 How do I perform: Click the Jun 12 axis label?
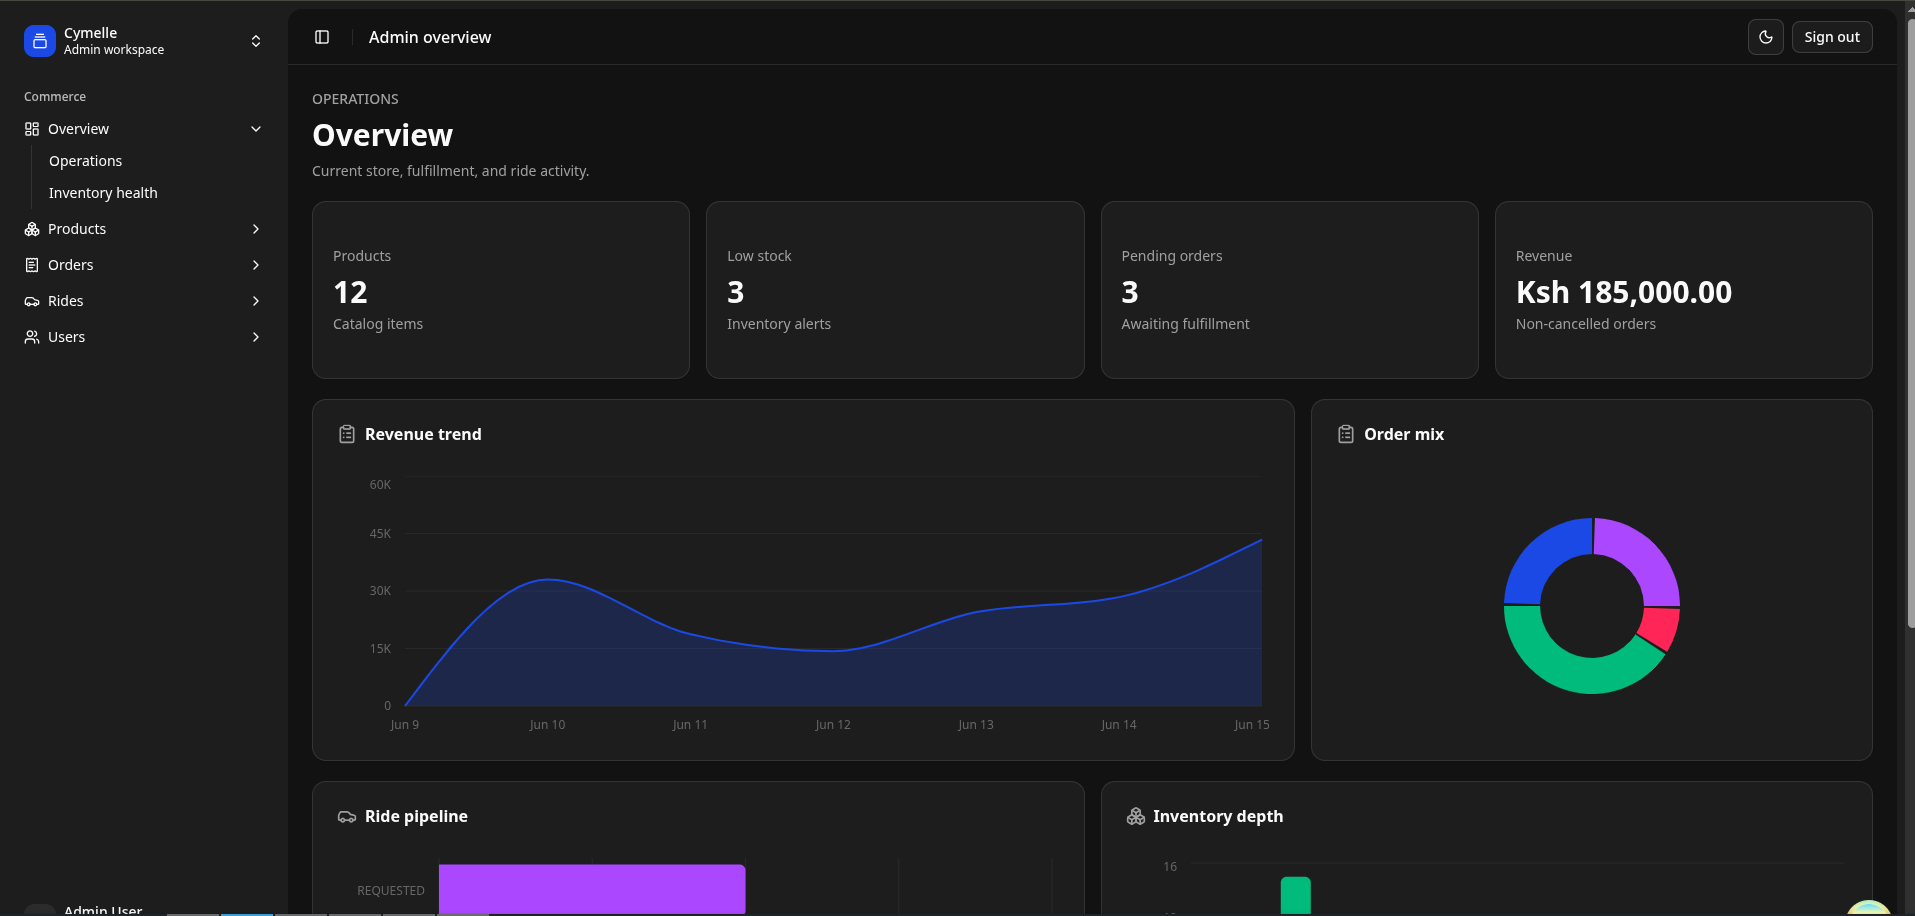tap(833, 725)
